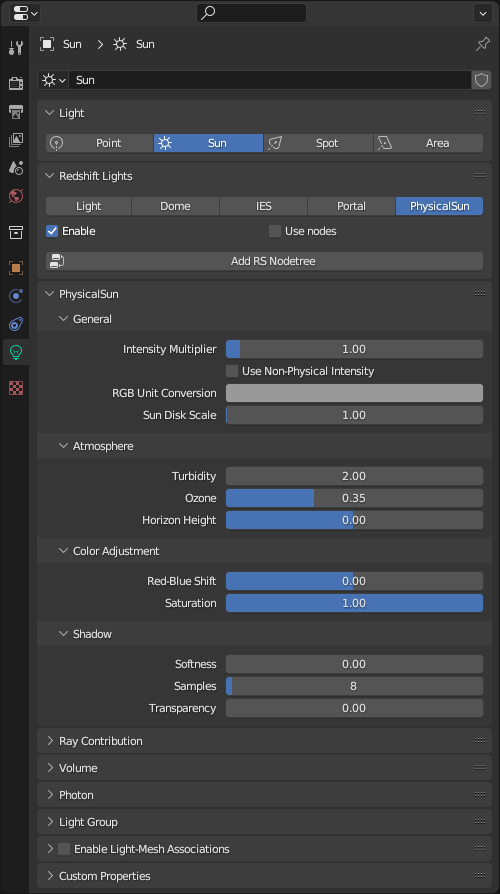Click the properties search field
Image resolution: width=500 pixels, height=894 pixels.
(251, 13)
